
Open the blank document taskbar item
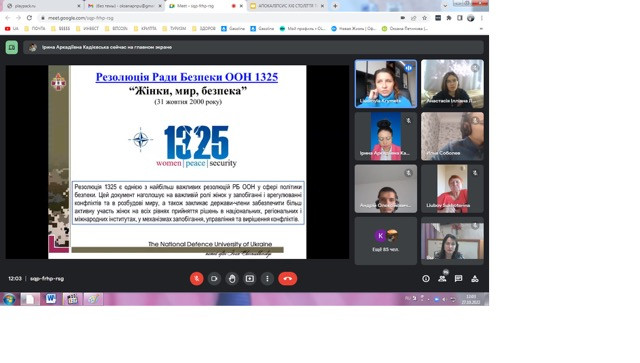pyautogui.click(x=30, y=299)
